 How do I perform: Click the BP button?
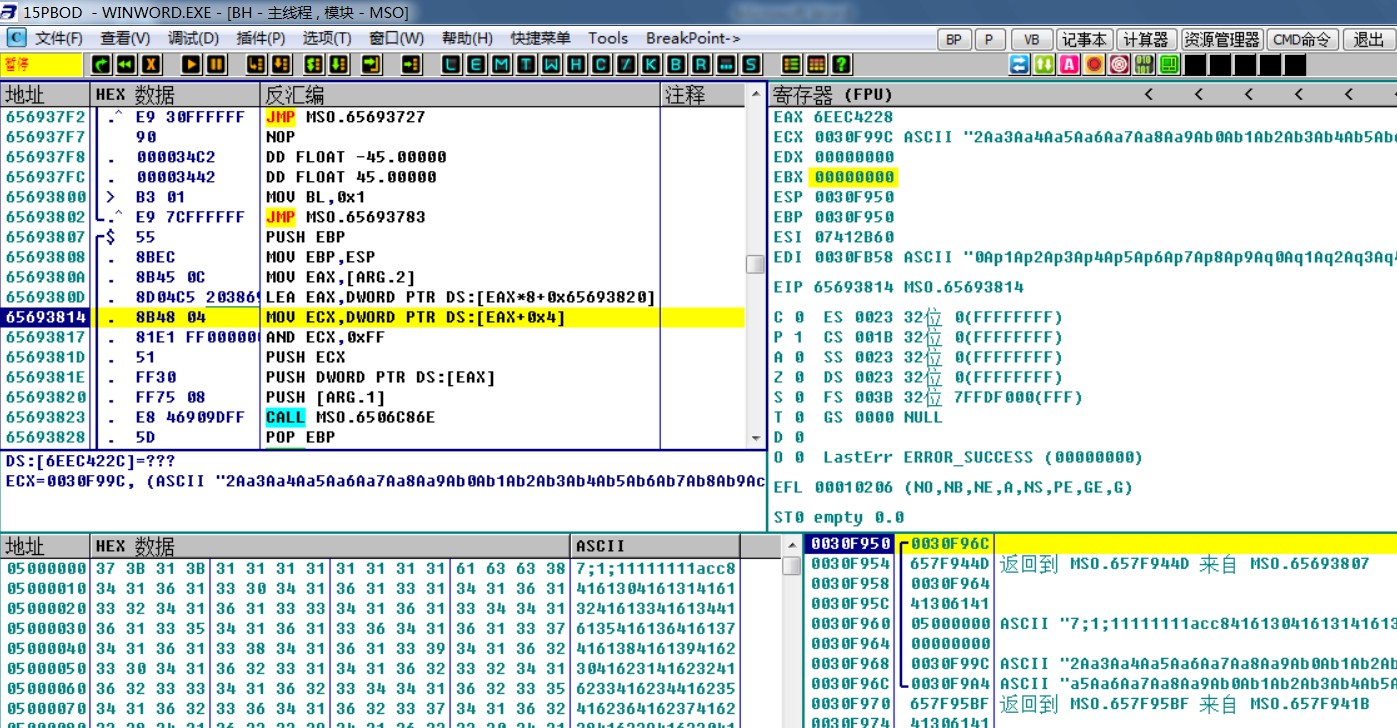click(x=954, y=39)
